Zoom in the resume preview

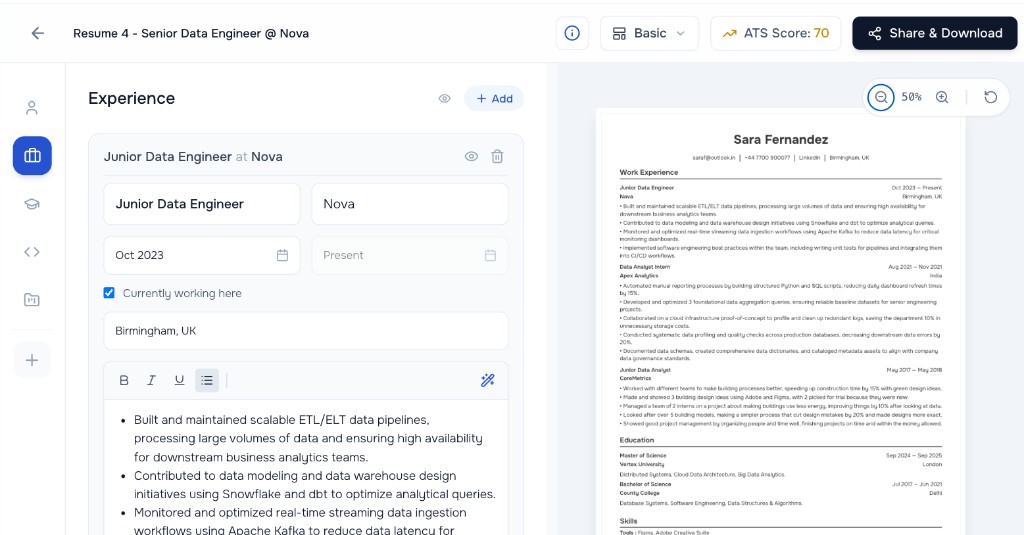(x=942, y=97)
